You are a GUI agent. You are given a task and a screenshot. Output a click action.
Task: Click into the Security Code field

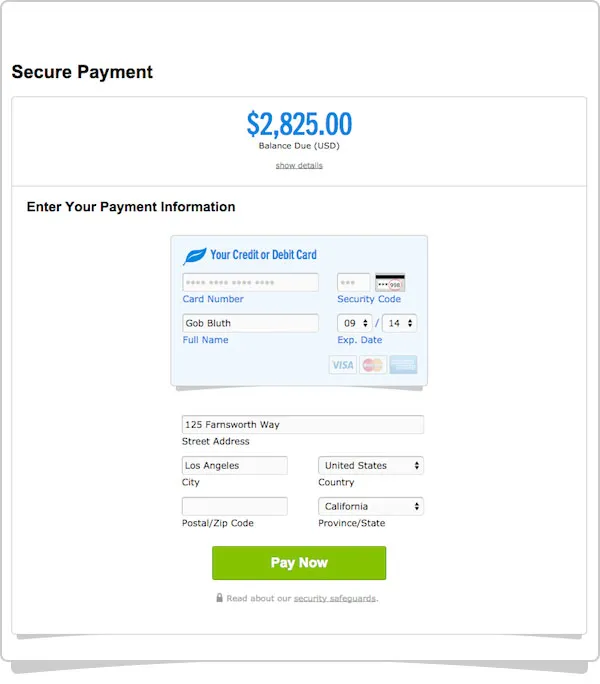tap(353, 283)
